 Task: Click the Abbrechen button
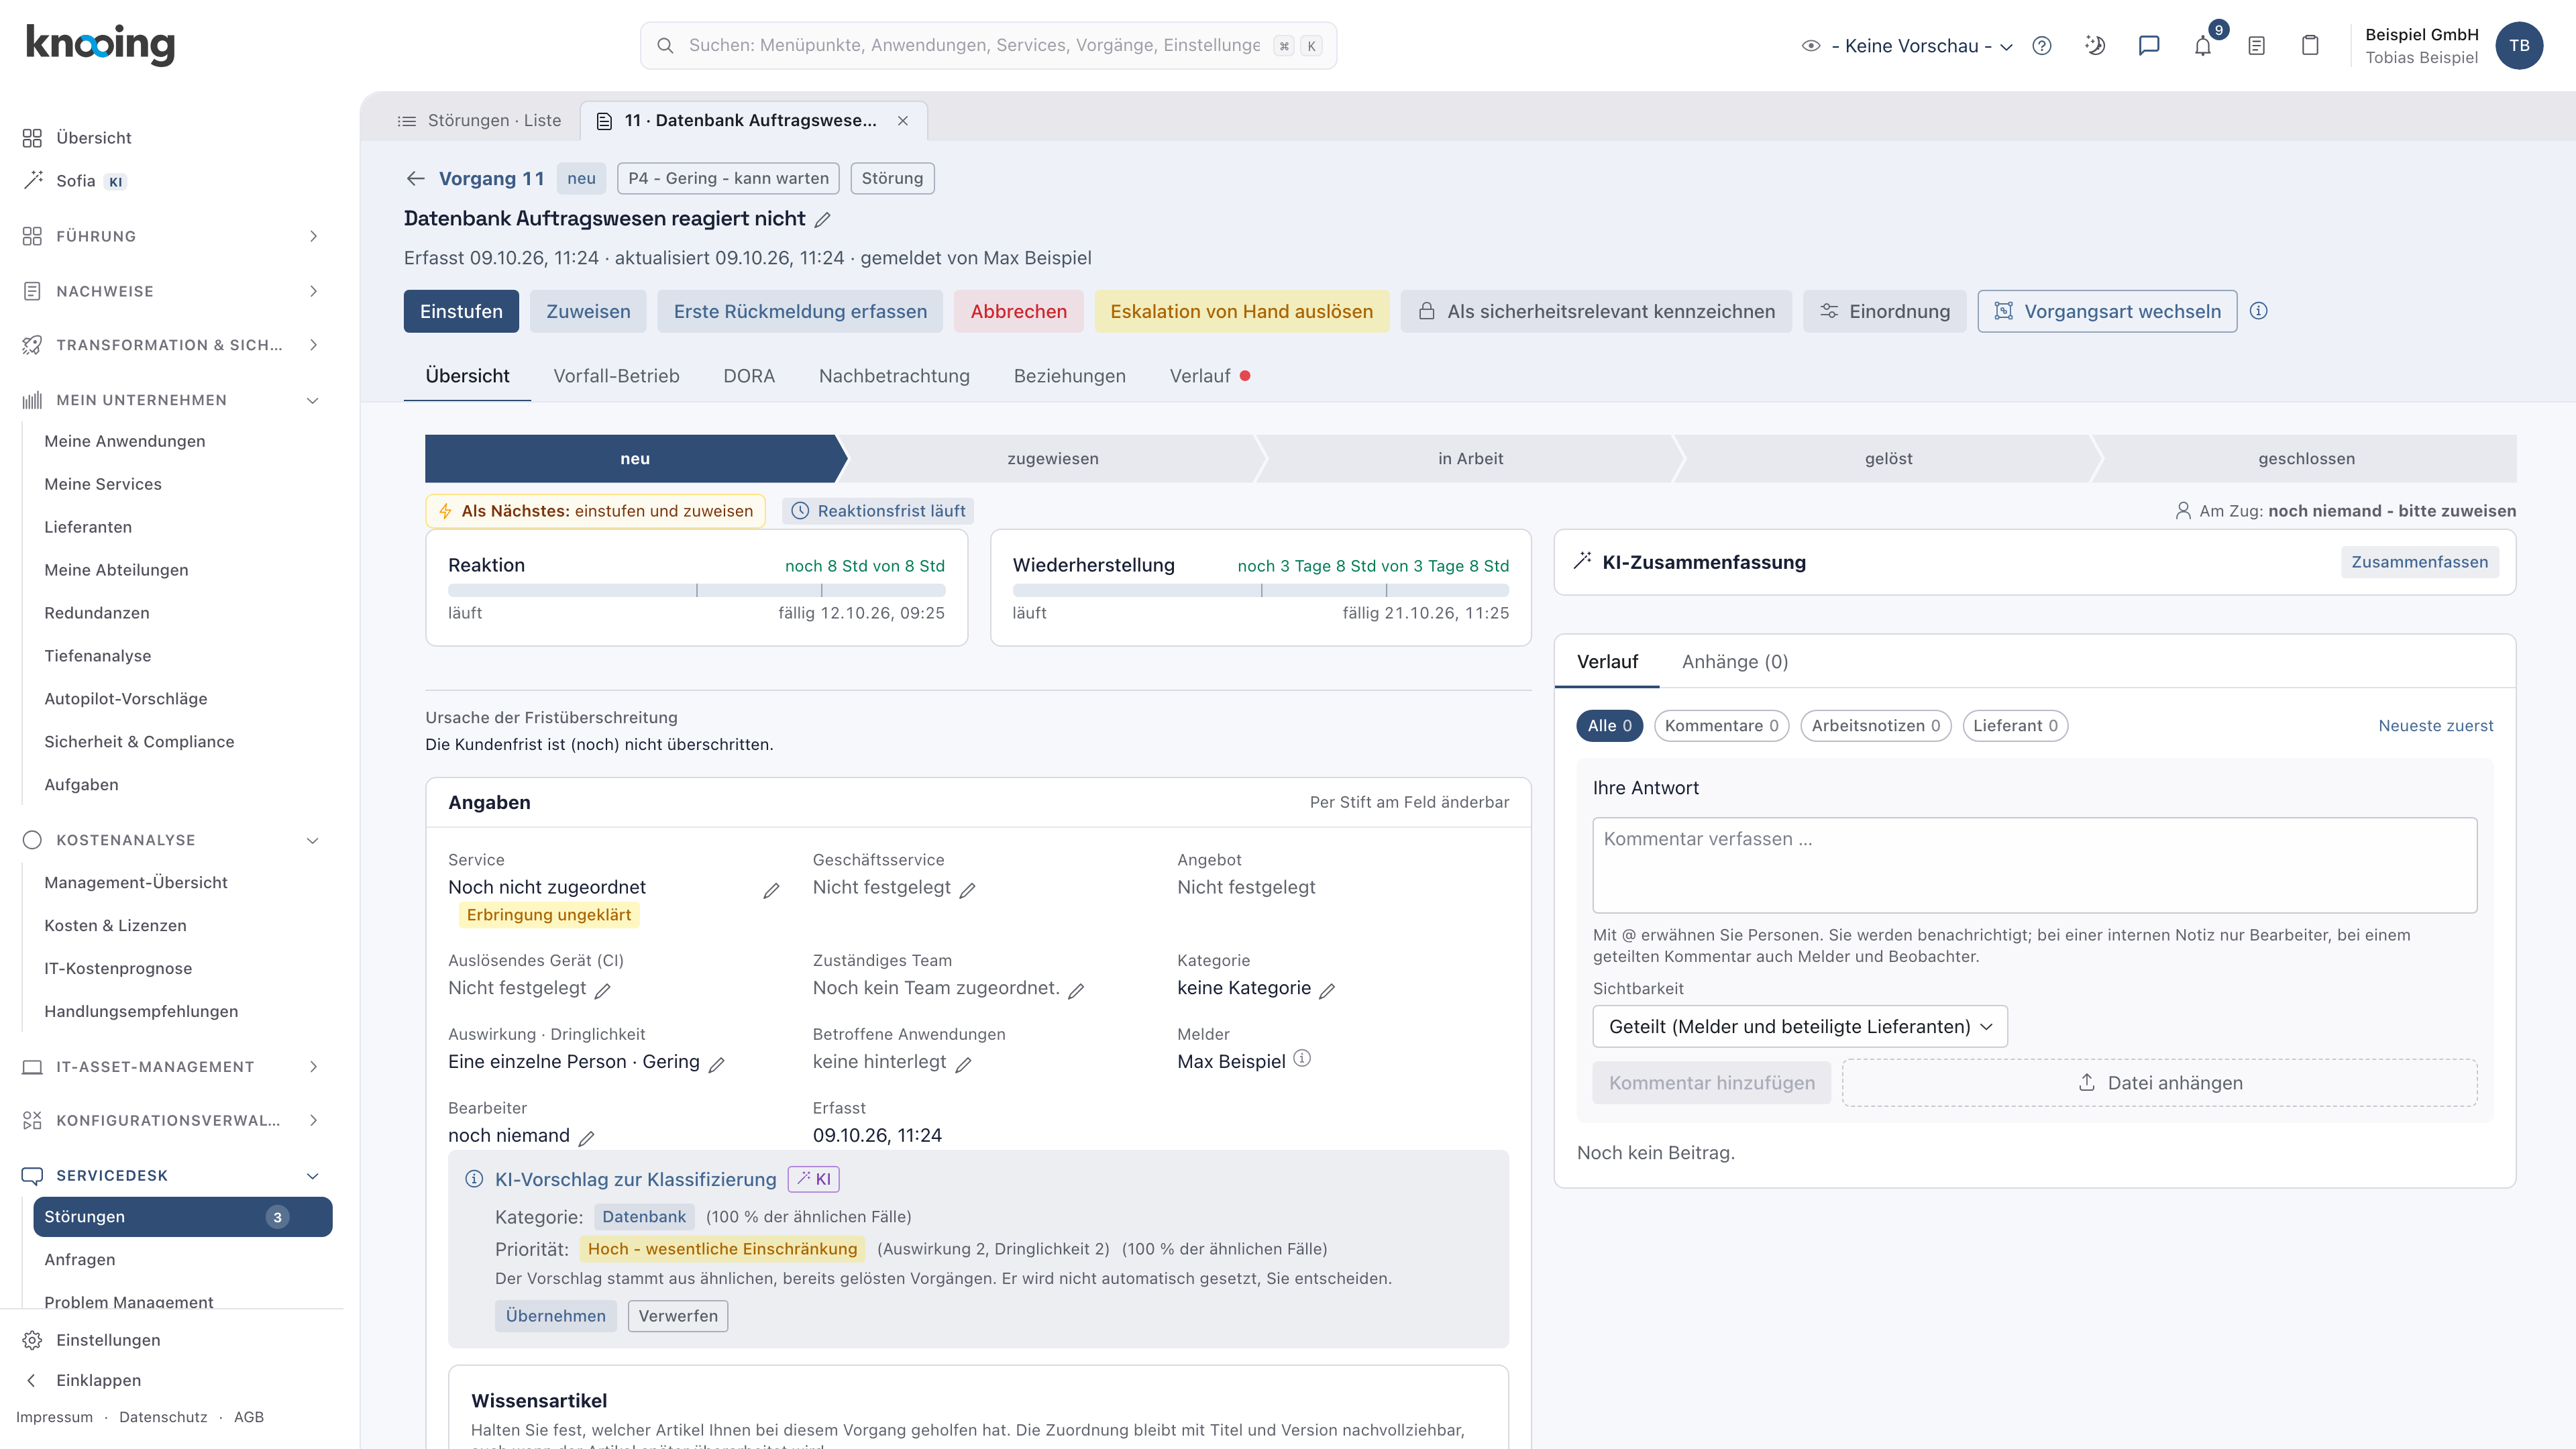(1018, 311)
